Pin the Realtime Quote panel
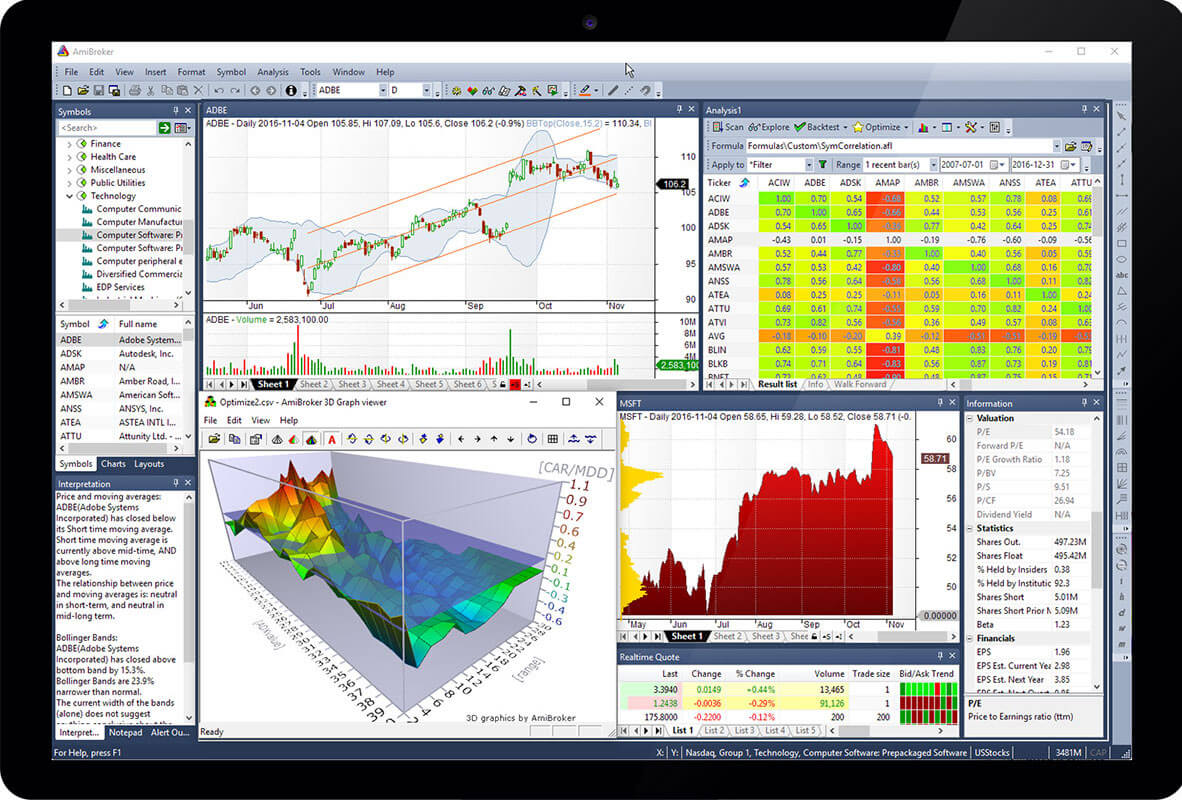This screenshot has width=1182, height=800. tap(939, 656)
